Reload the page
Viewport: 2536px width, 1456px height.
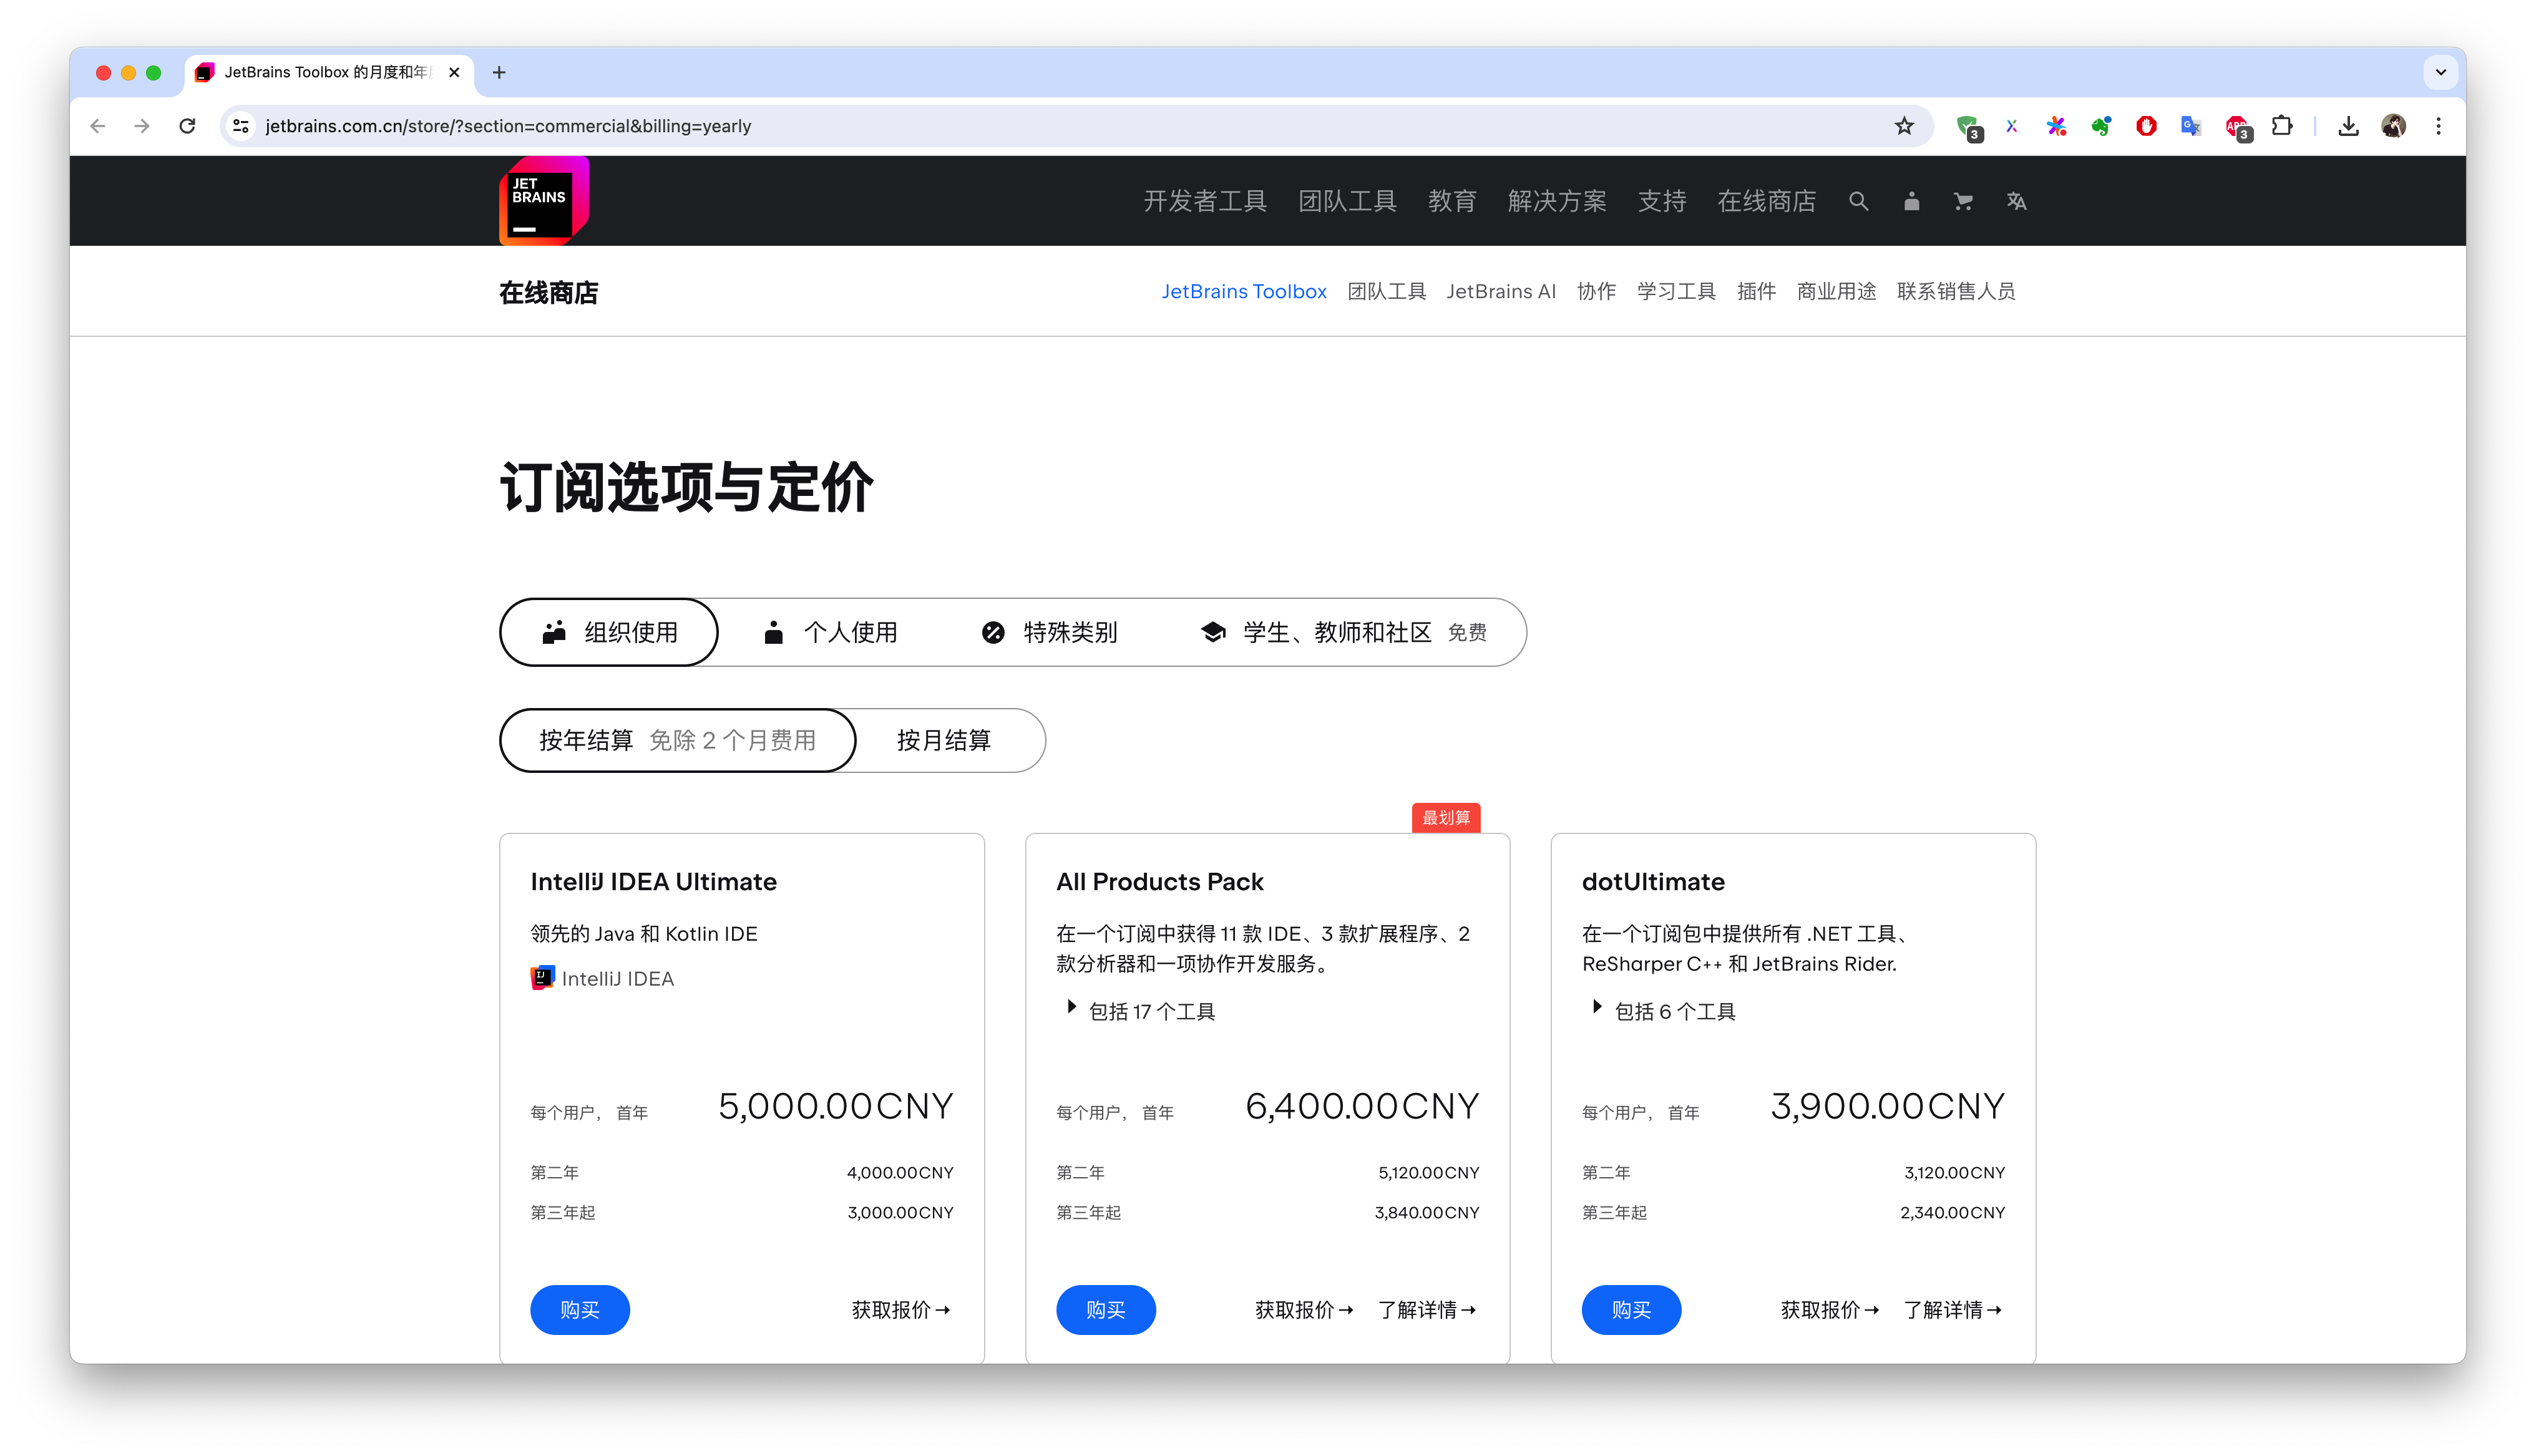[x=187, y=126]
